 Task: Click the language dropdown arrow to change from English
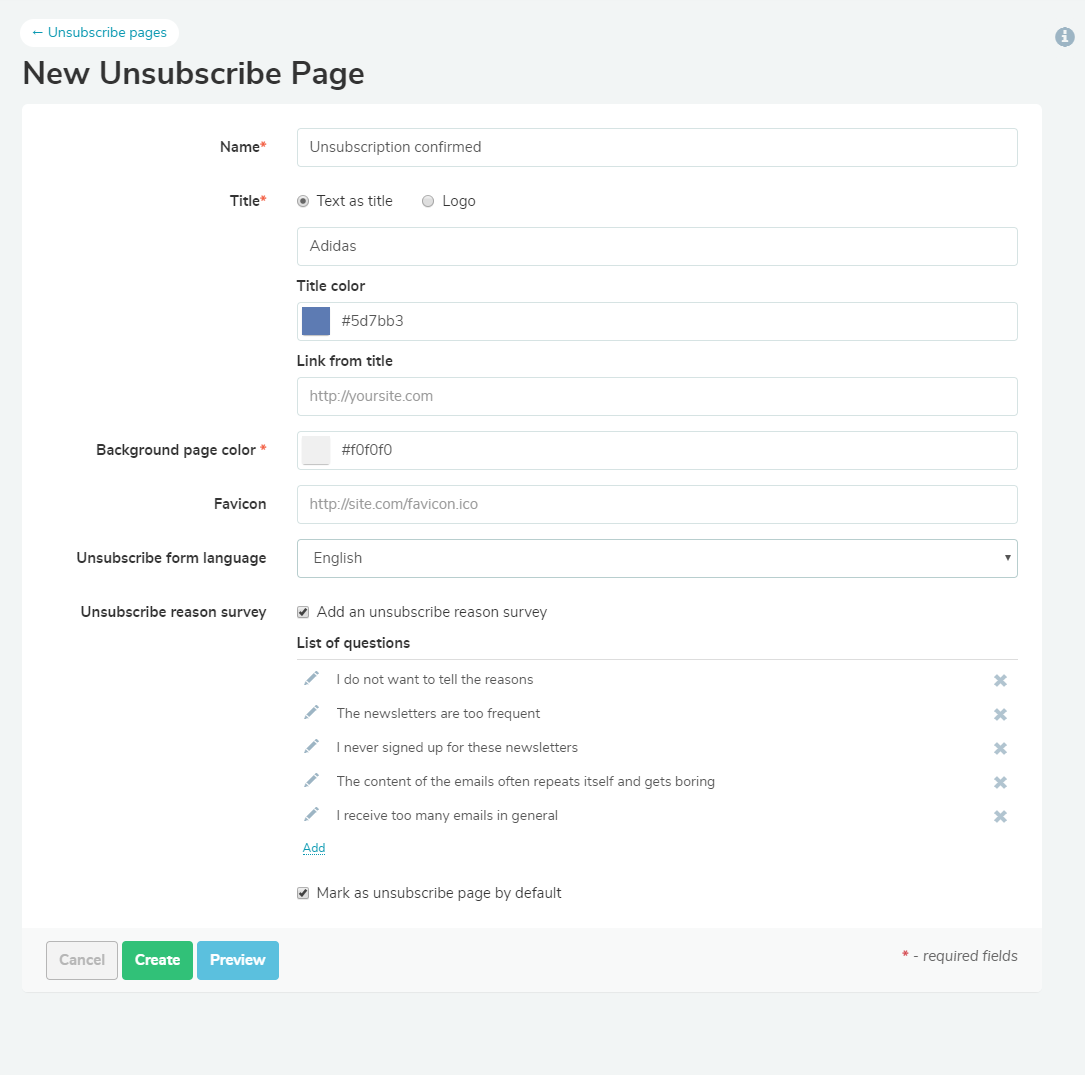click(1007, 558)
